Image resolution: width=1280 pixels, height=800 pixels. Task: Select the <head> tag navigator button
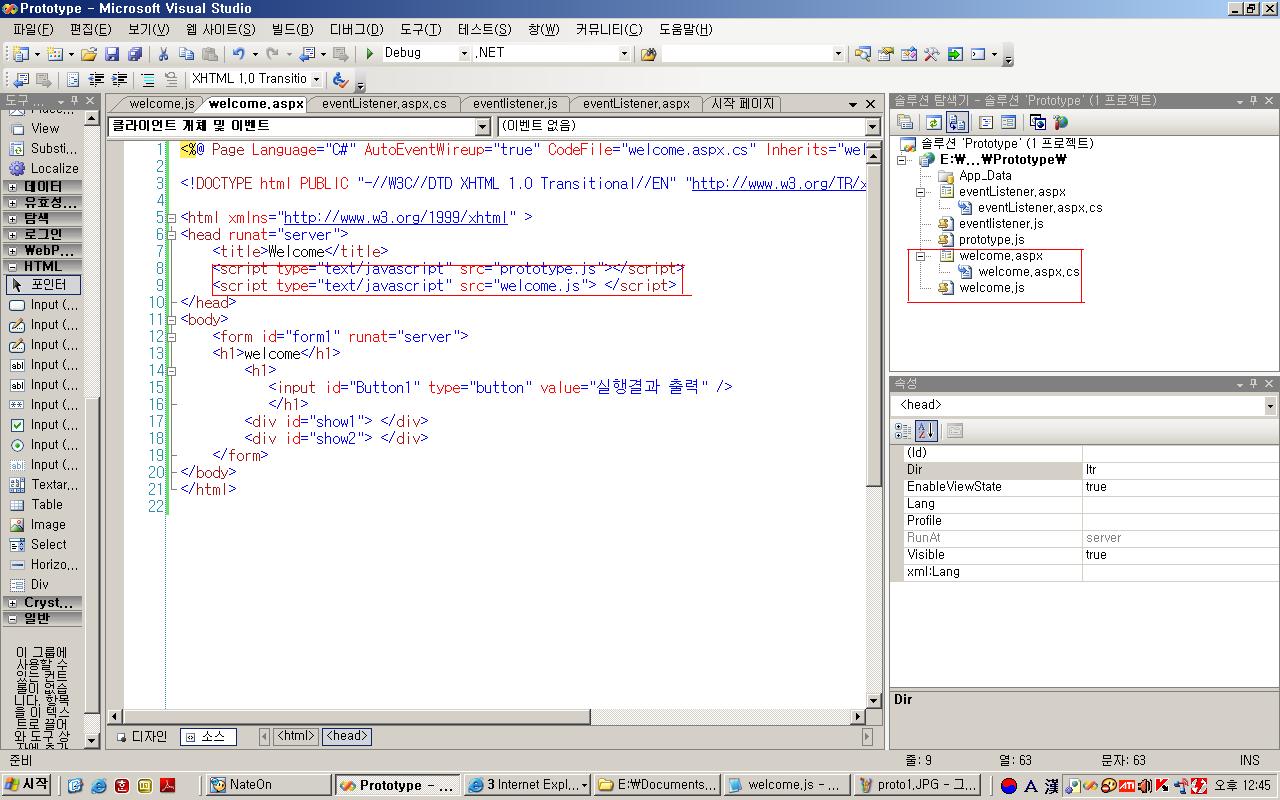(347, 736)
